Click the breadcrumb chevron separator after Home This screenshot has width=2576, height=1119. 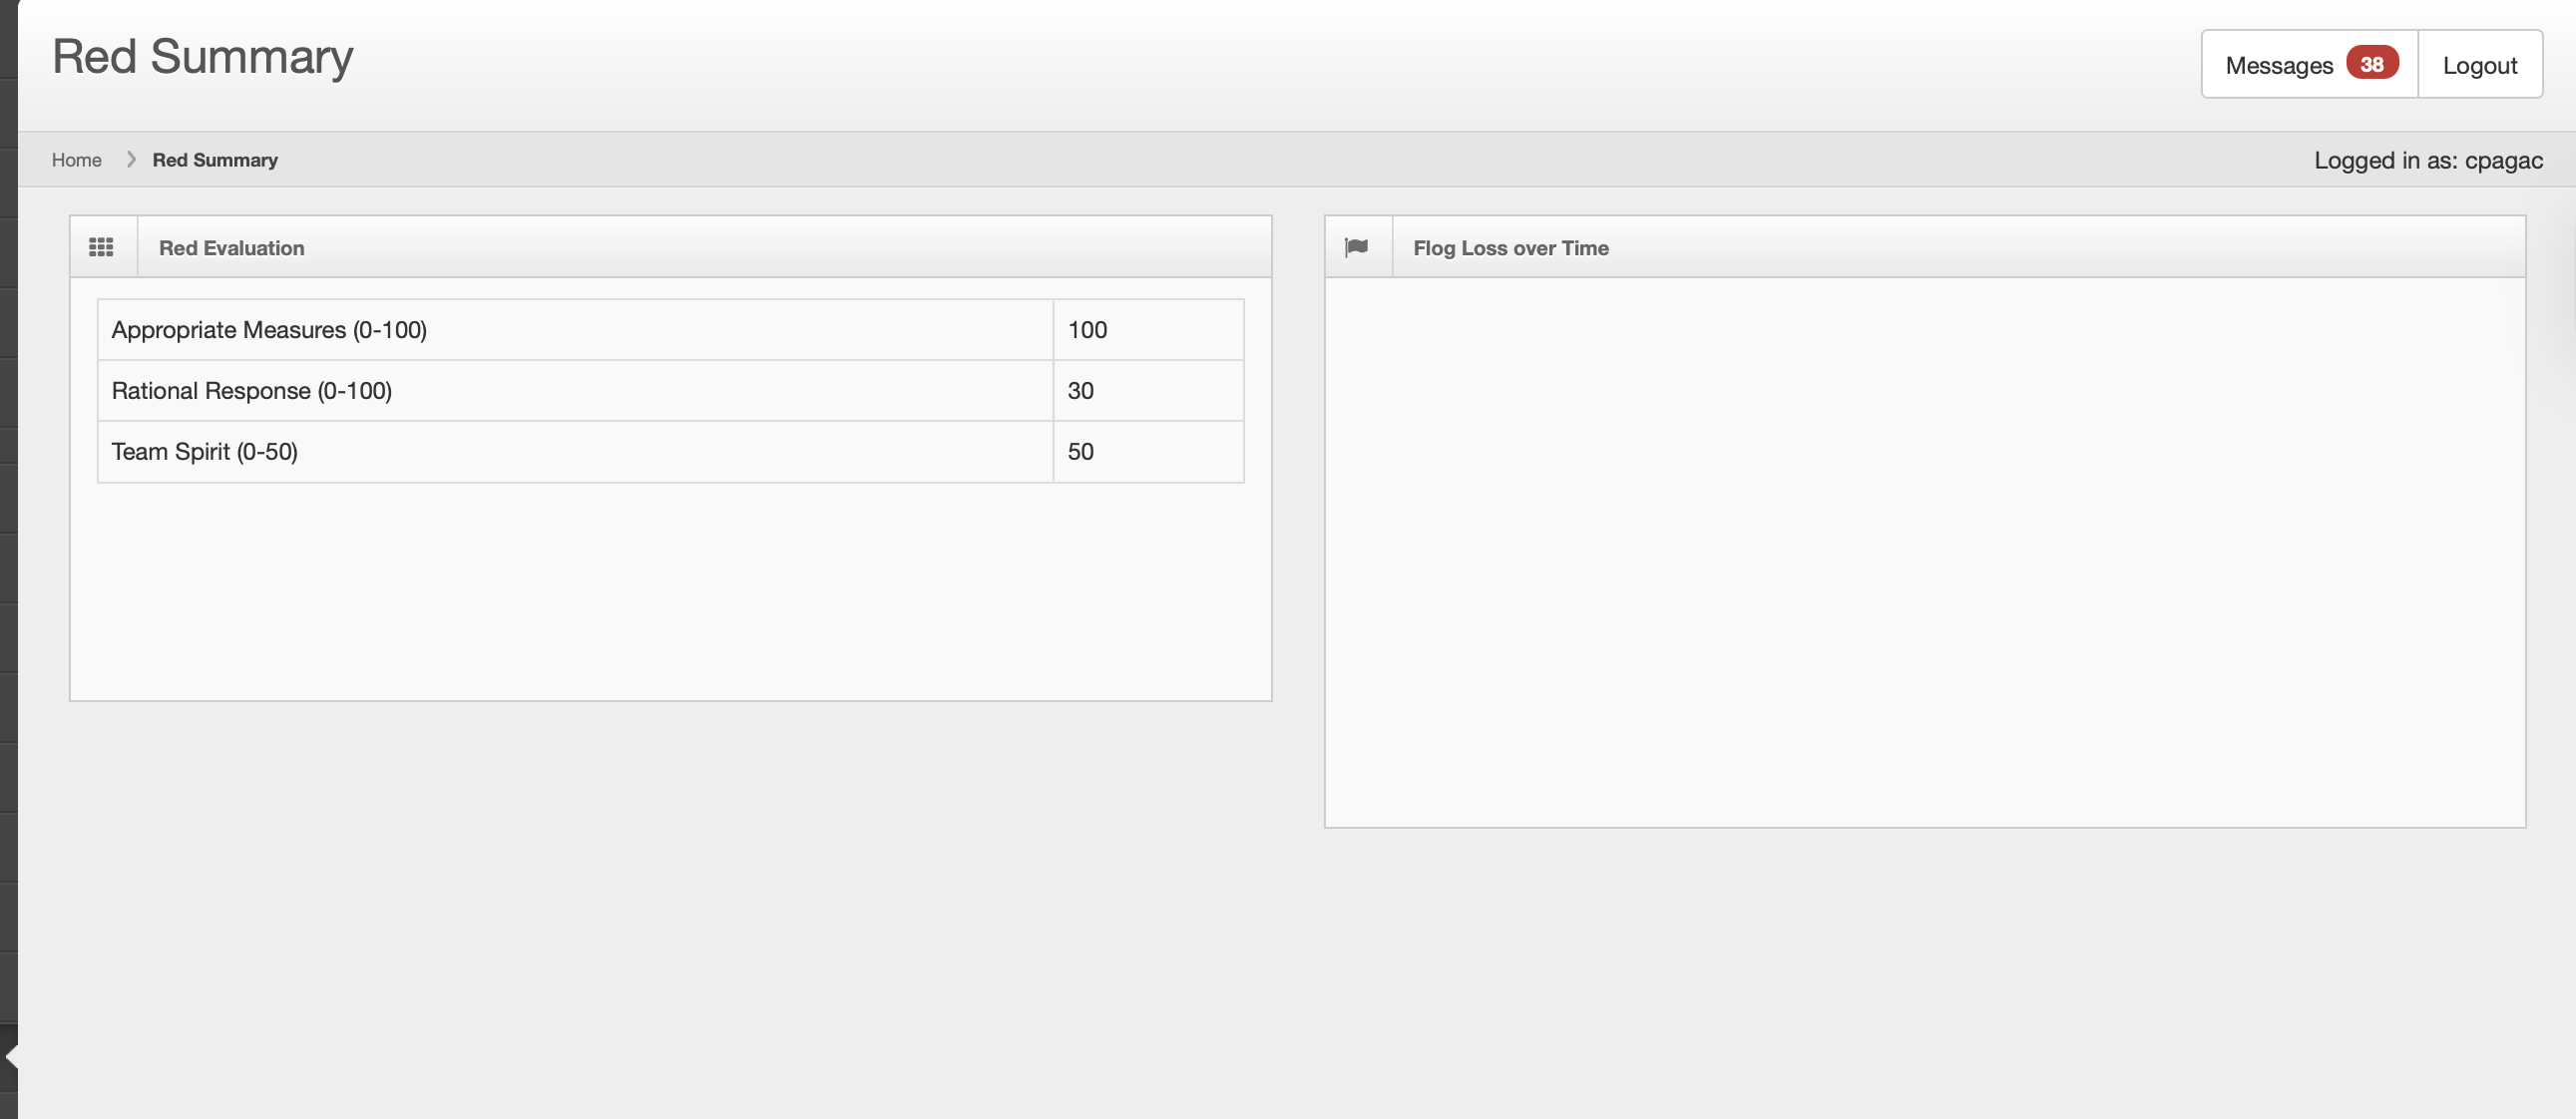pyautogui.click(x=130, y=160)
